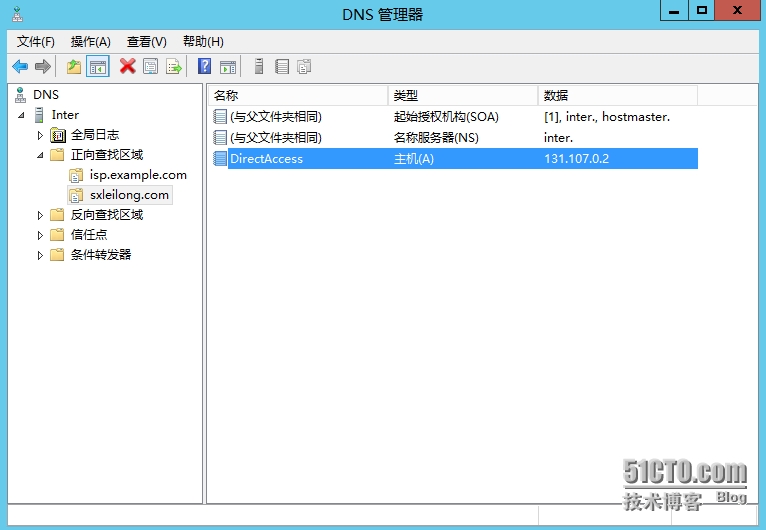Select the 正向查找区域 tree label

point(107,155)
